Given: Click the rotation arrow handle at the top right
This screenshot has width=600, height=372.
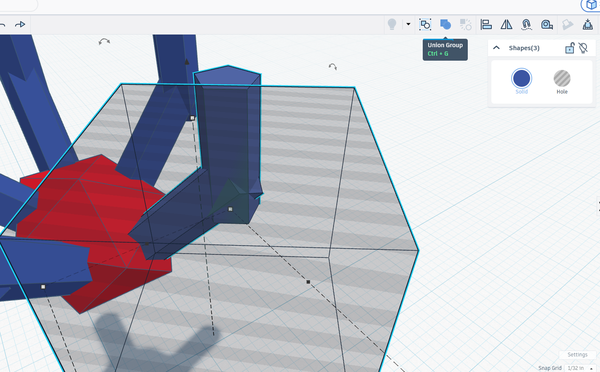Looking at the screenshot, I should point(333,67).
